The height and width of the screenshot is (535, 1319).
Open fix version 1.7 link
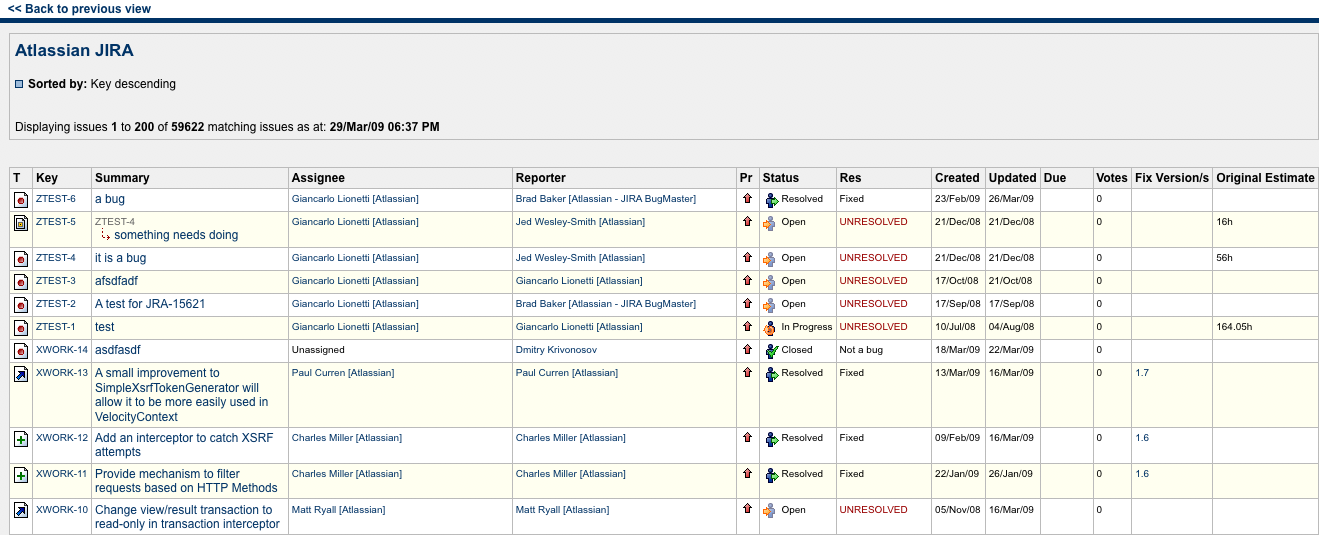pos(1142,373)
